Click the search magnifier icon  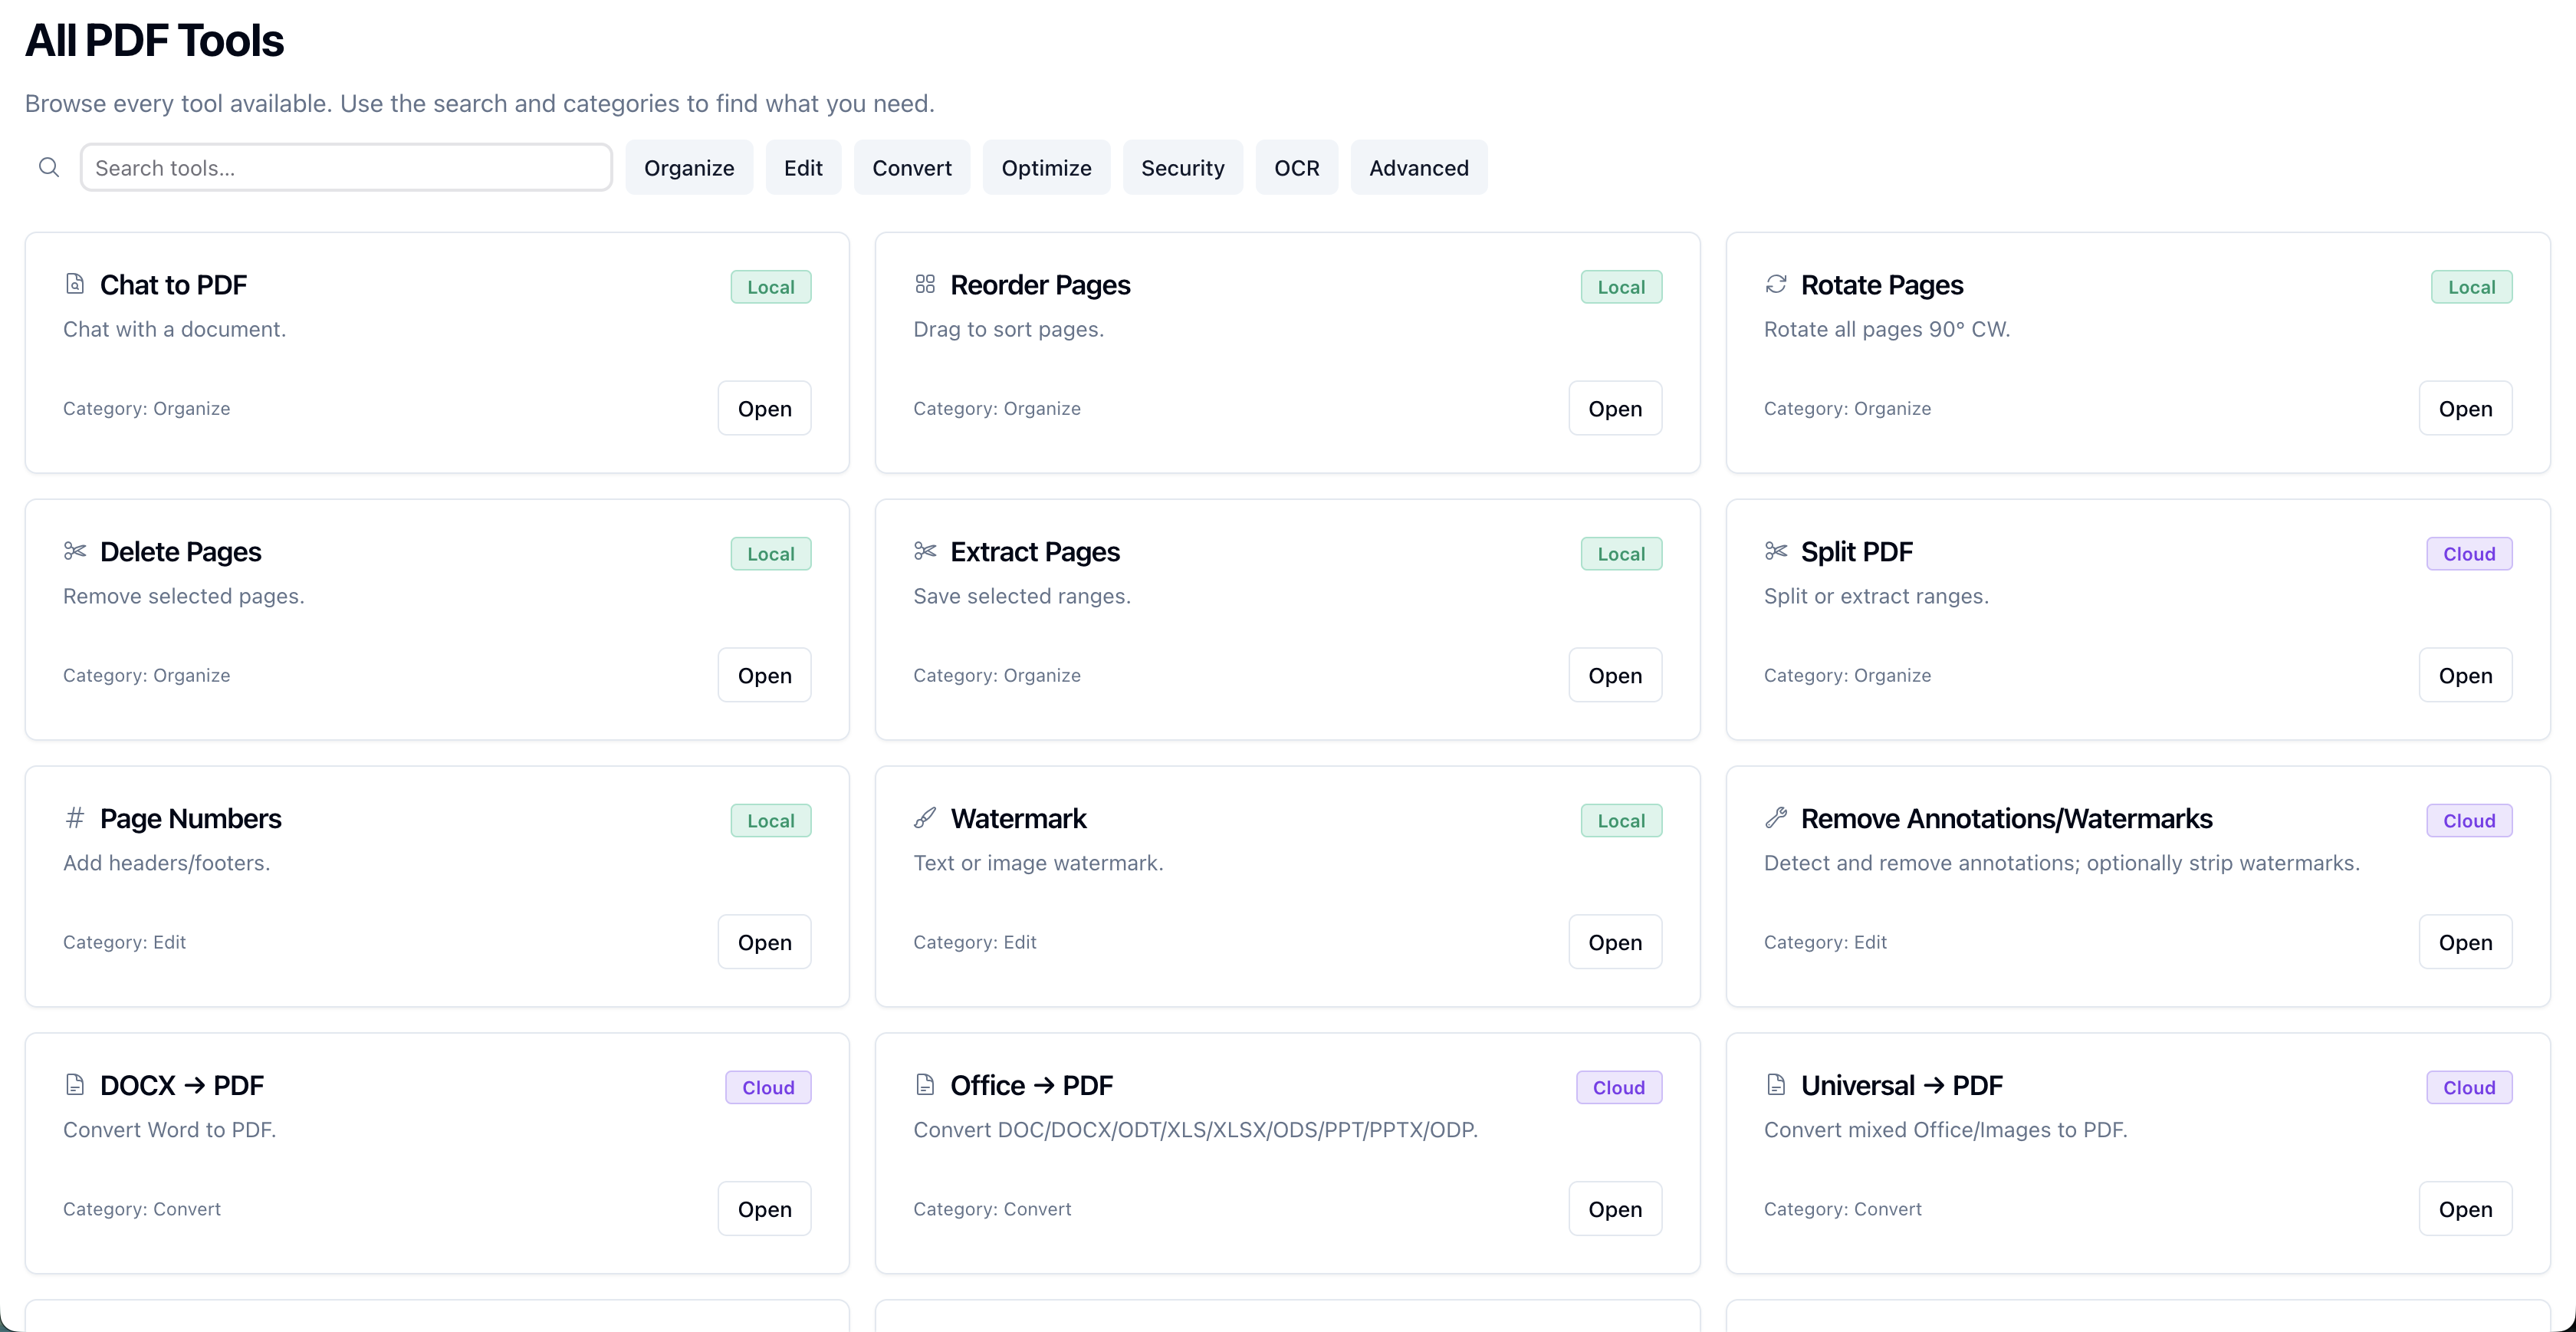tap(49, 167)
